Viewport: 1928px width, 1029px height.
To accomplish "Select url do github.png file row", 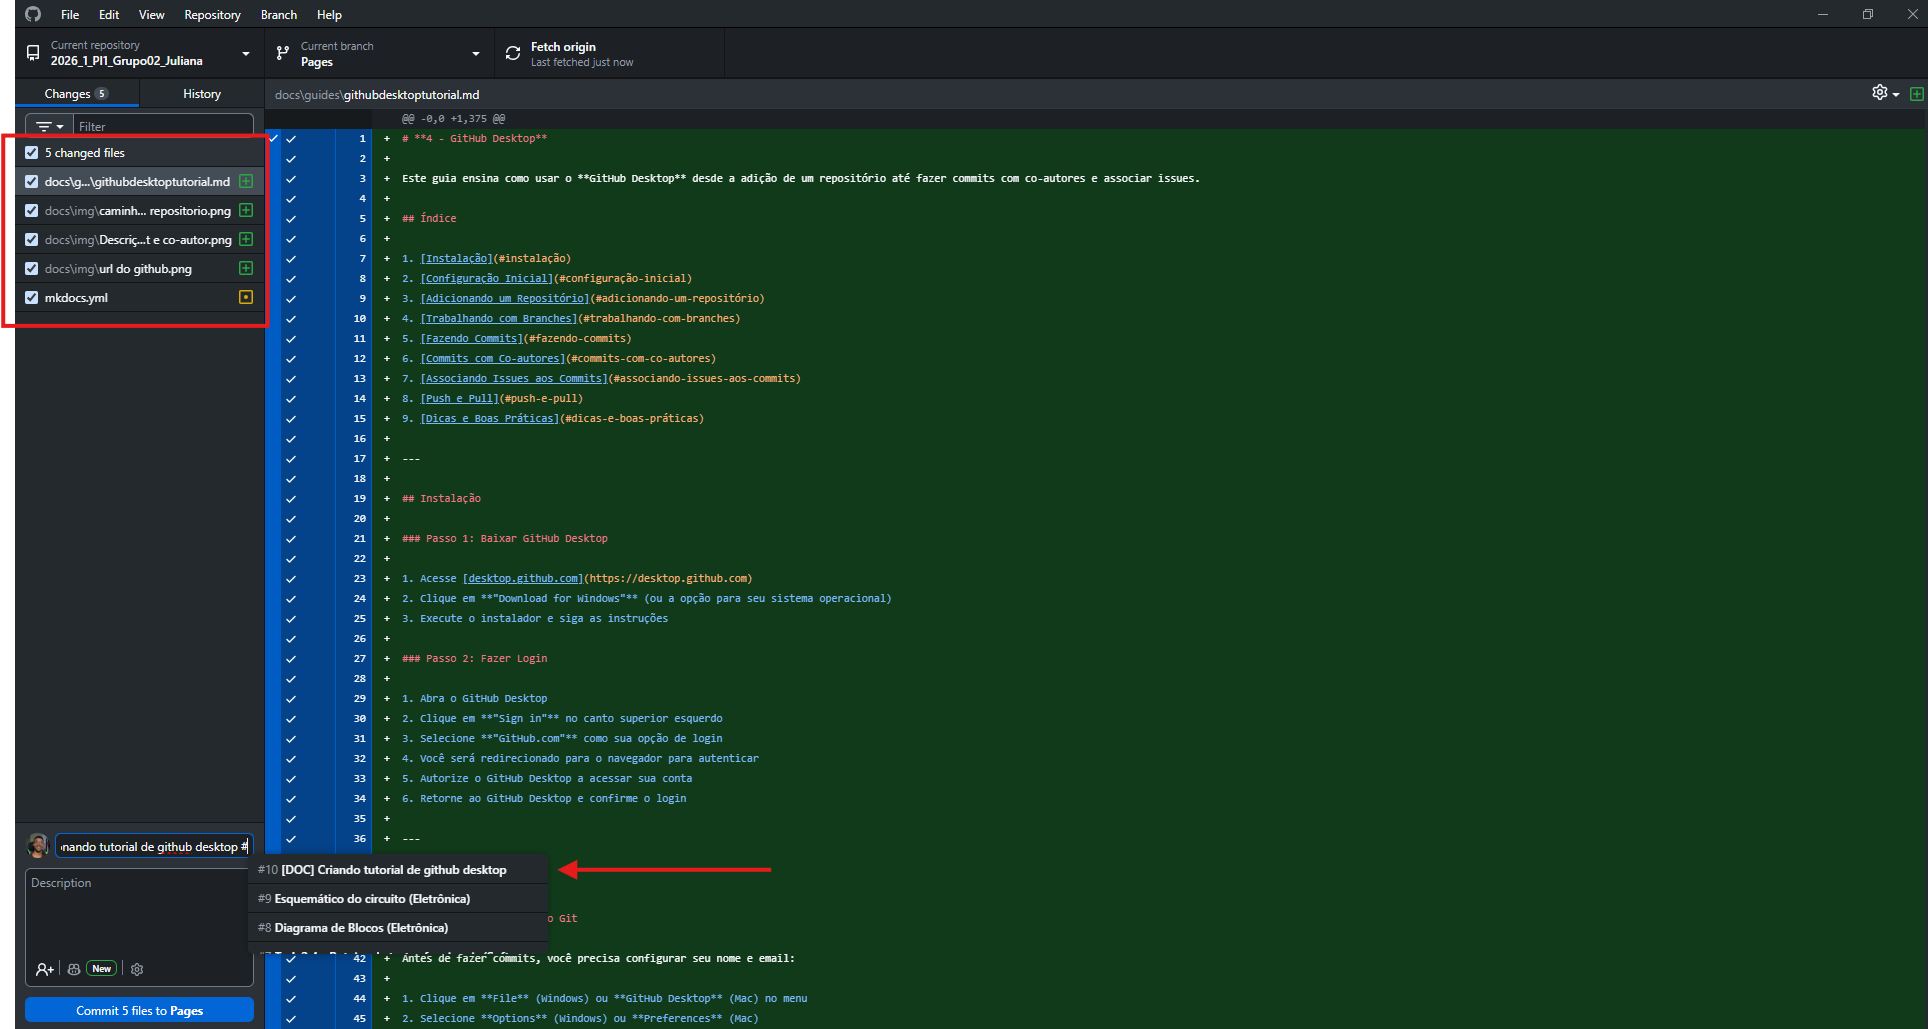I will [140, 269].
